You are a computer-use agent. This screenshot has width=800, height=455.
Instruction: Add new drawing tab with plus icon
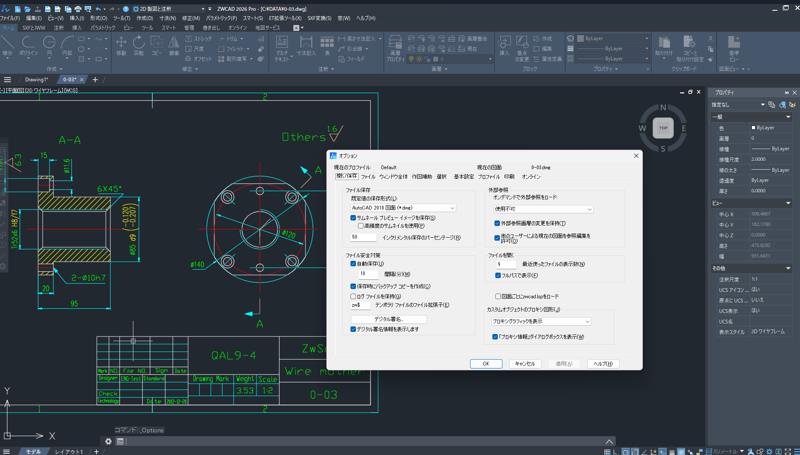(x=95, y=78)
